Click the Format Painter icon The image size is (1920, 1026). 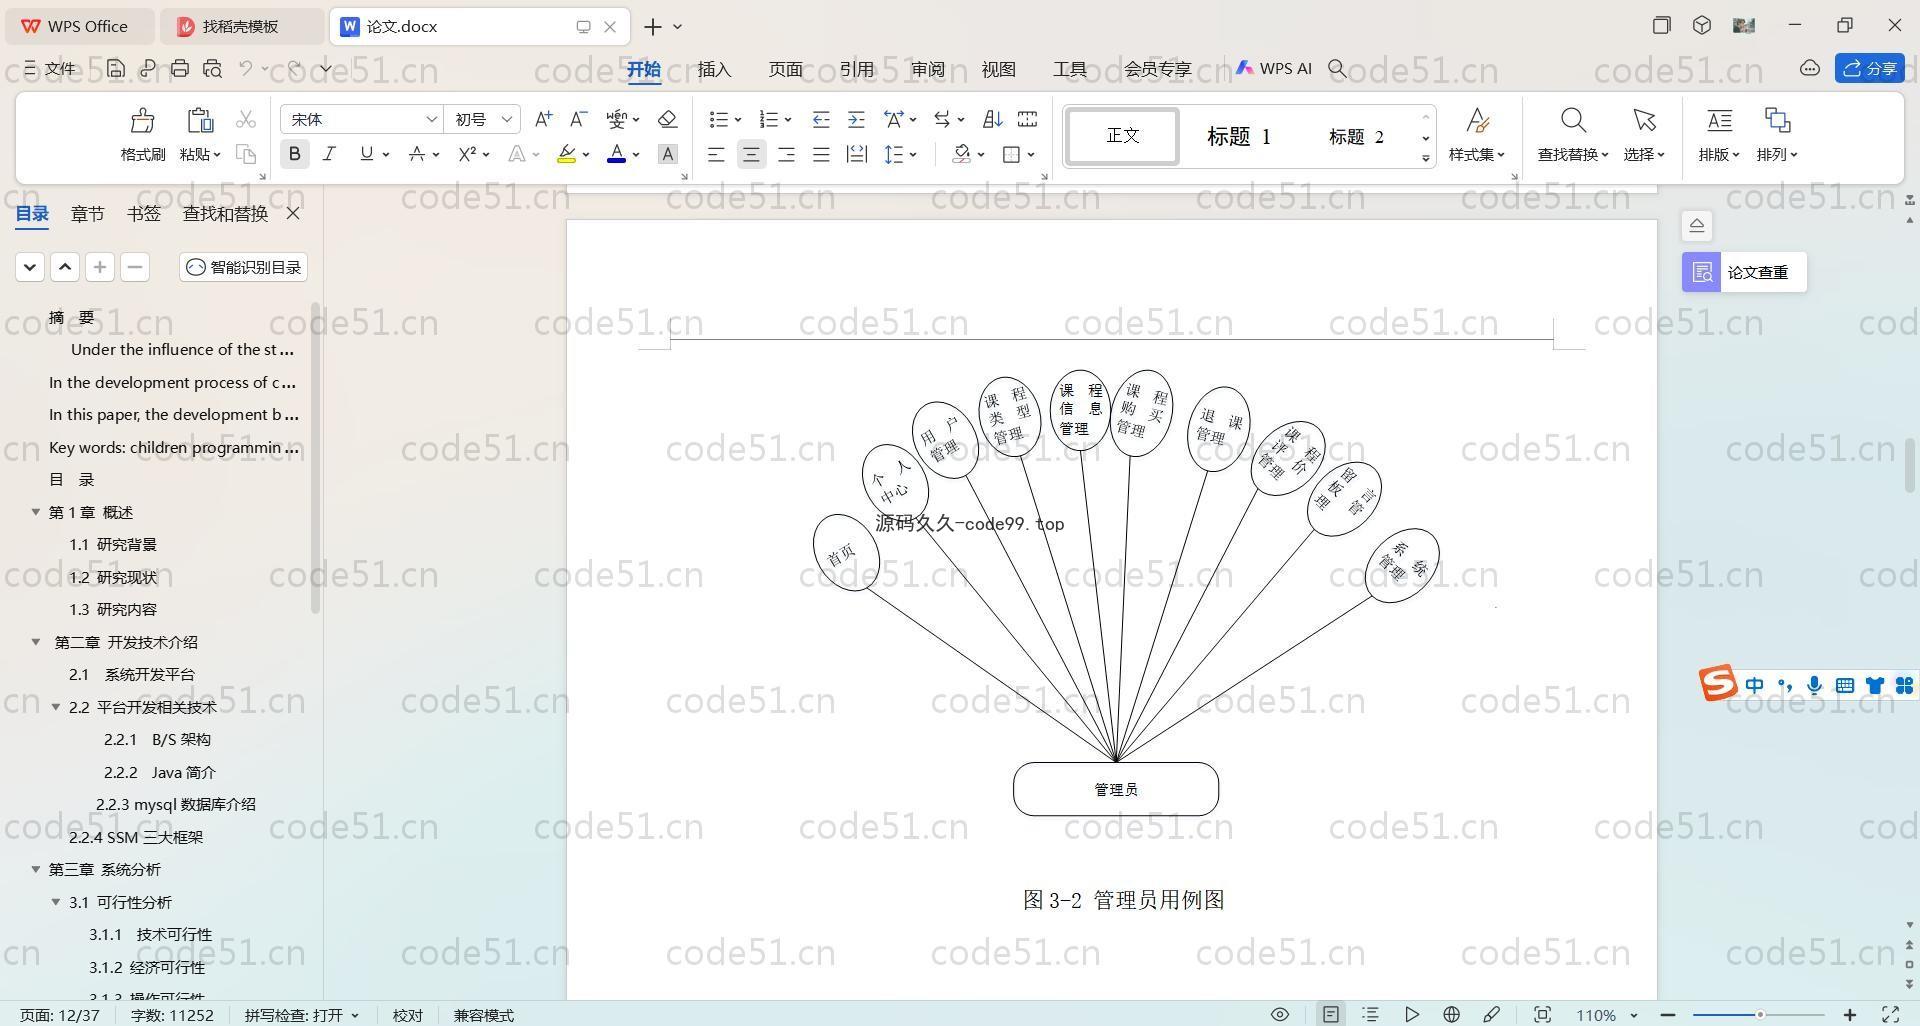[x=142, y=122]
